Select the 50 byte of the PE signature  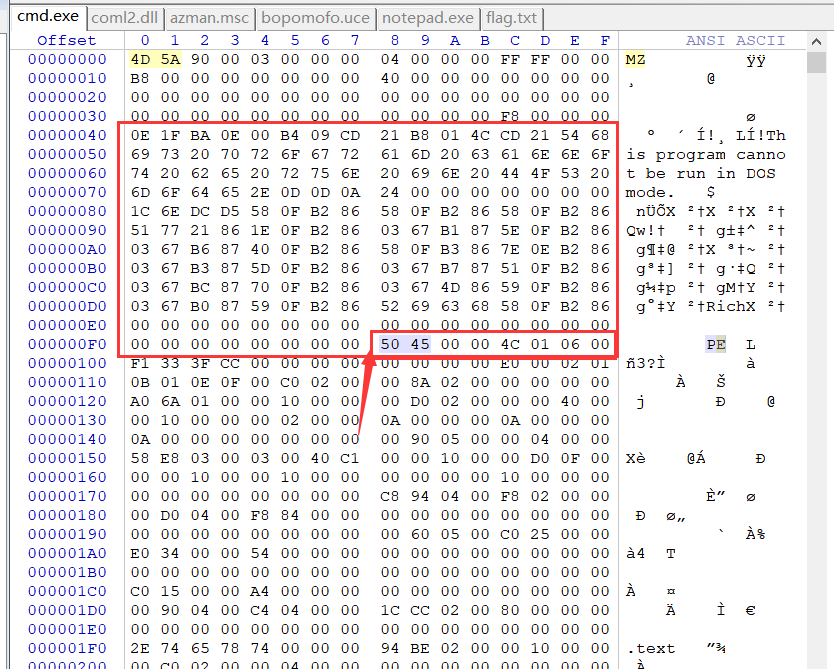(390, 344)
